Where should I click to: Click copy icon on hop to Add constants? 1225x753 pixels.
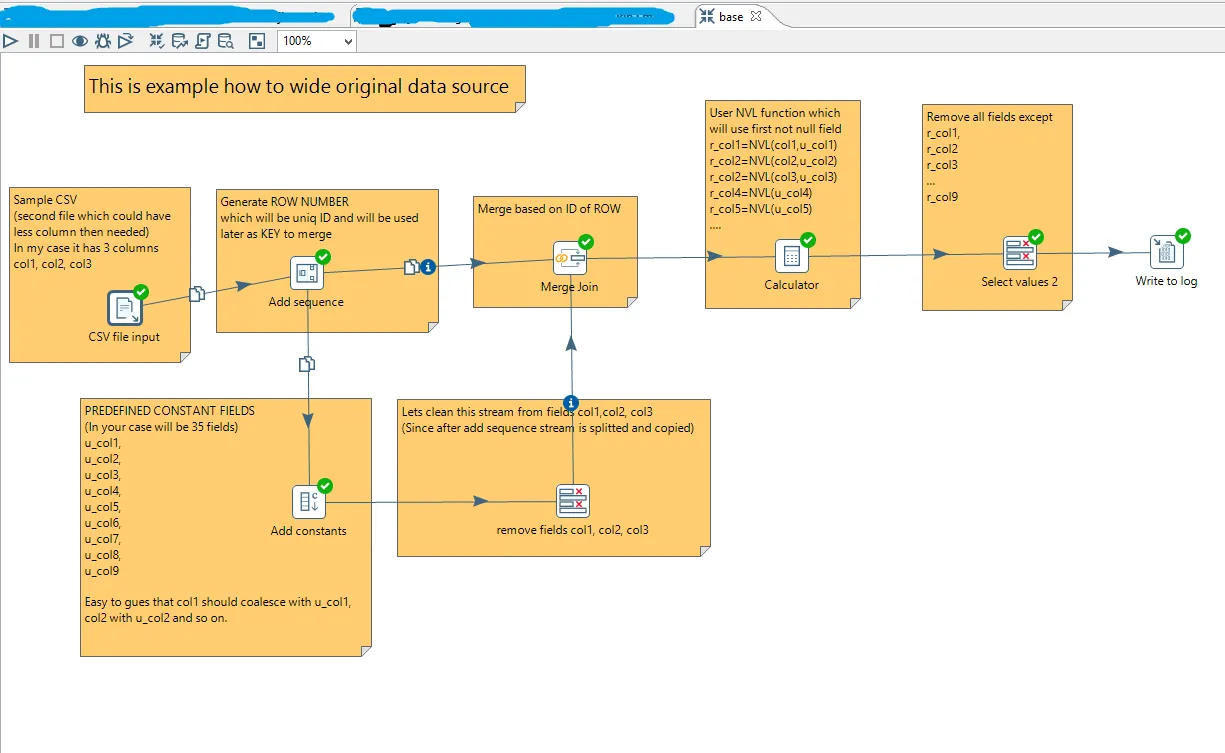[x=308, y=364]
